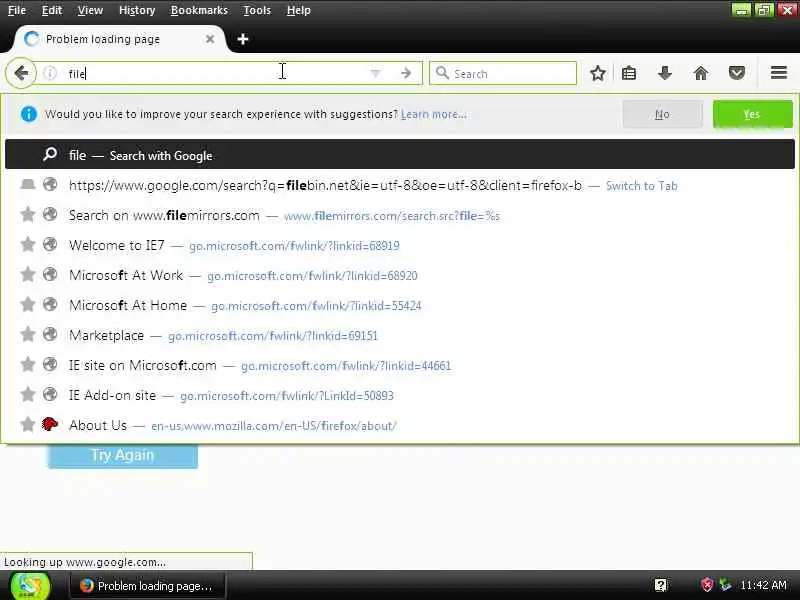Screen dimensions: 800x600
Task: Open the View menu
Action: coord(90,10)
